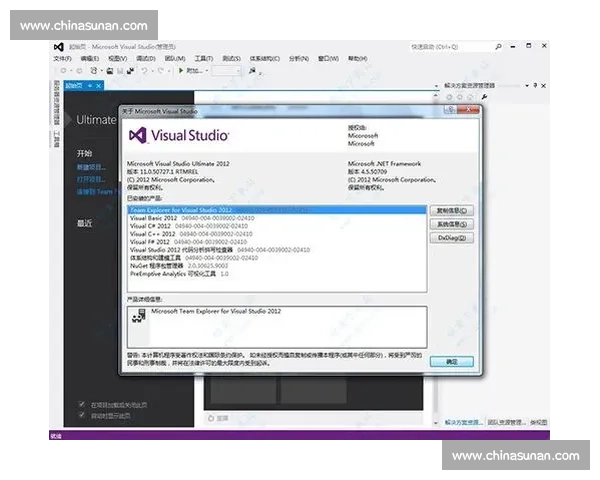Open the 分析(N) menu

pos(299,59)
